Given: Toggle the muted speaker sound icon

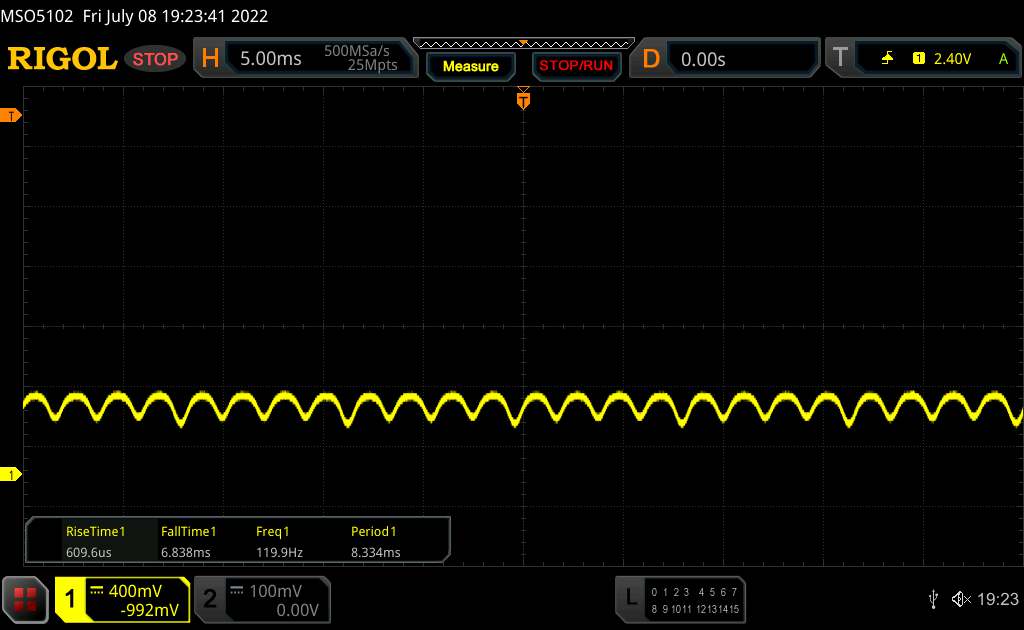Looking at the screenshot, I should 961,599.
